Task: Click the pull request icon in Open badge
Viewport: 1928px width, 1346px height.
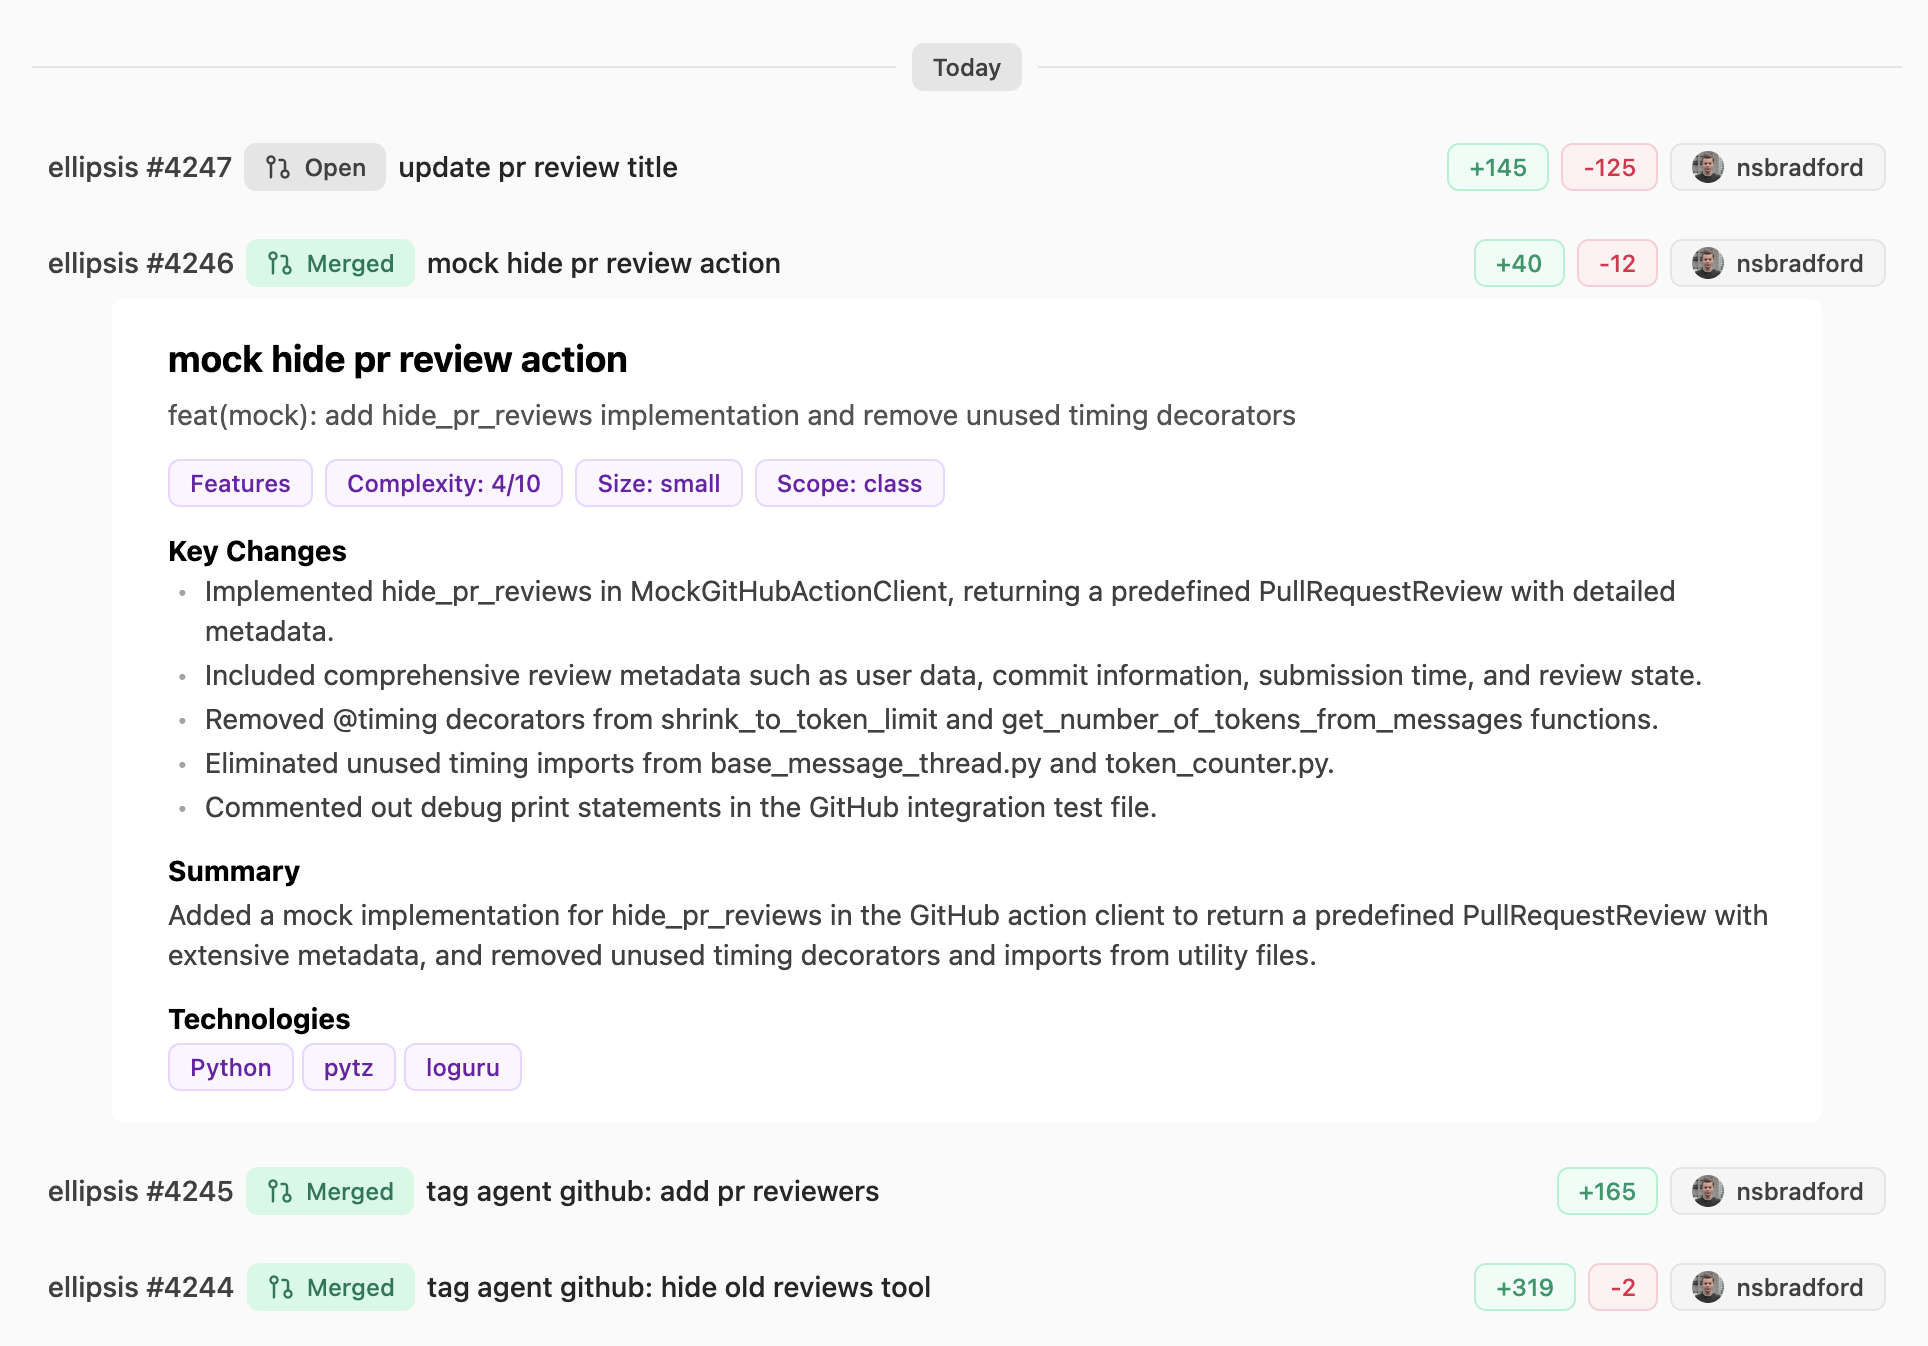Action: tap(278, 167)
